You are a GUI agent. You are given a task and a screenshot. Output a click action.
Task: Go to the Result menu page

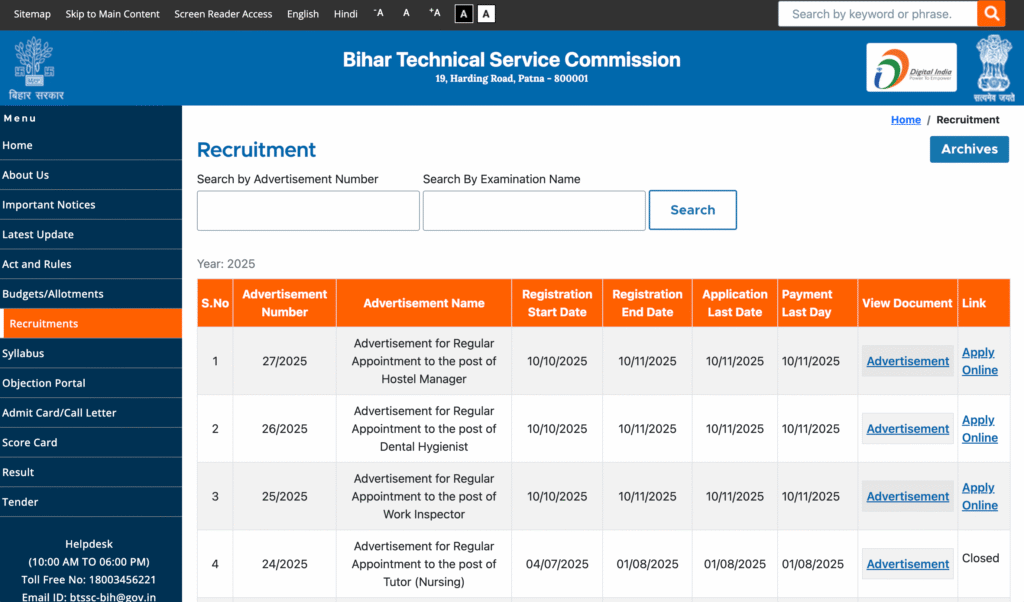pos(18,472)
